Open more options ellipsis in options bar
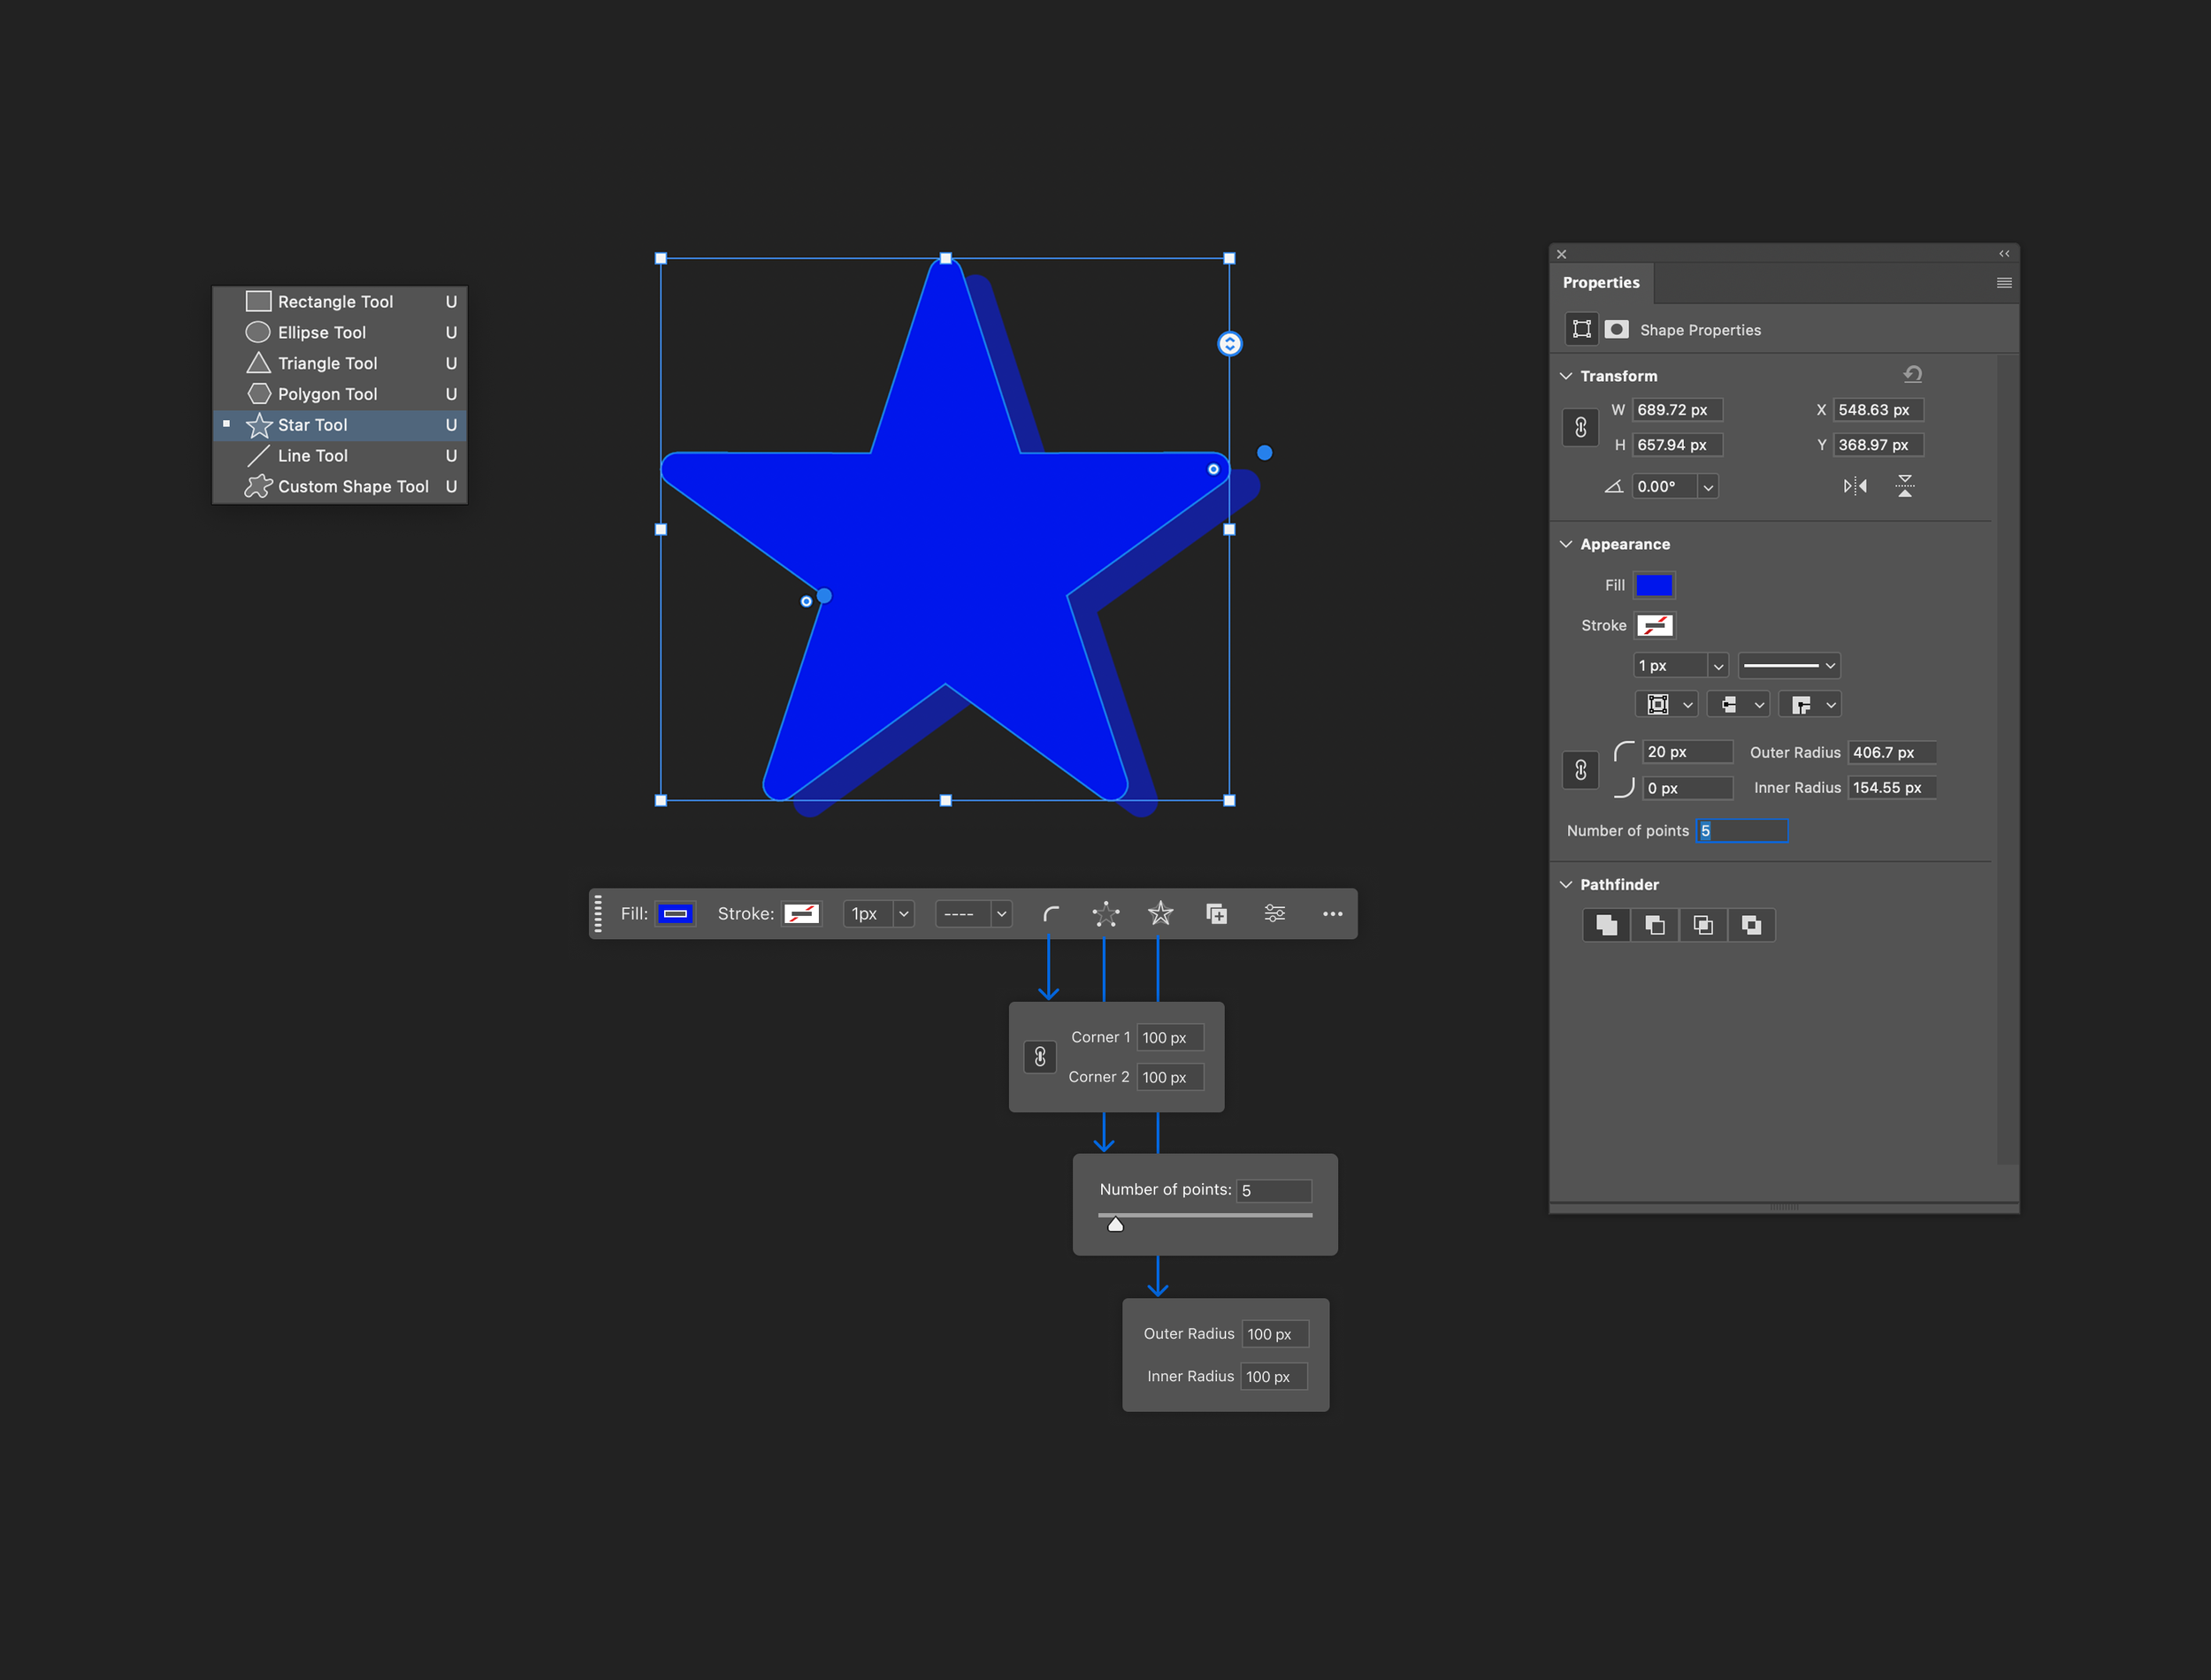2211x1680 pixels. point(1332,913)
